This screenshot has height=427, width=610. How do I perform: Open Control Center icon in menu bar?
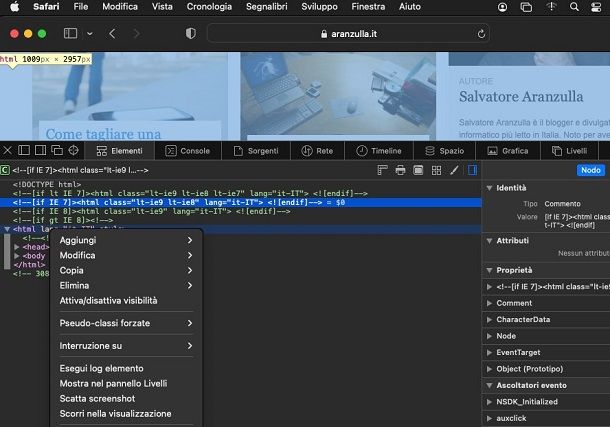coord(596,7)
